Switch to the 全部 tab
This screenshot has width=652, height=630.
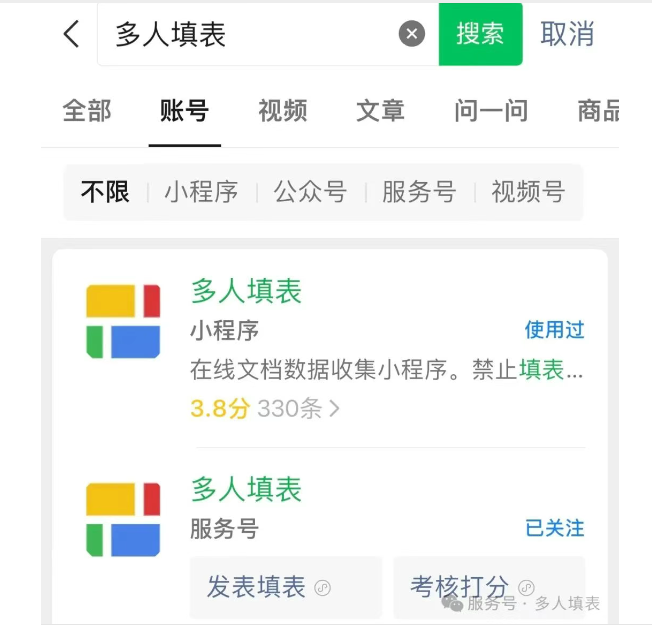tap(87, 111)
